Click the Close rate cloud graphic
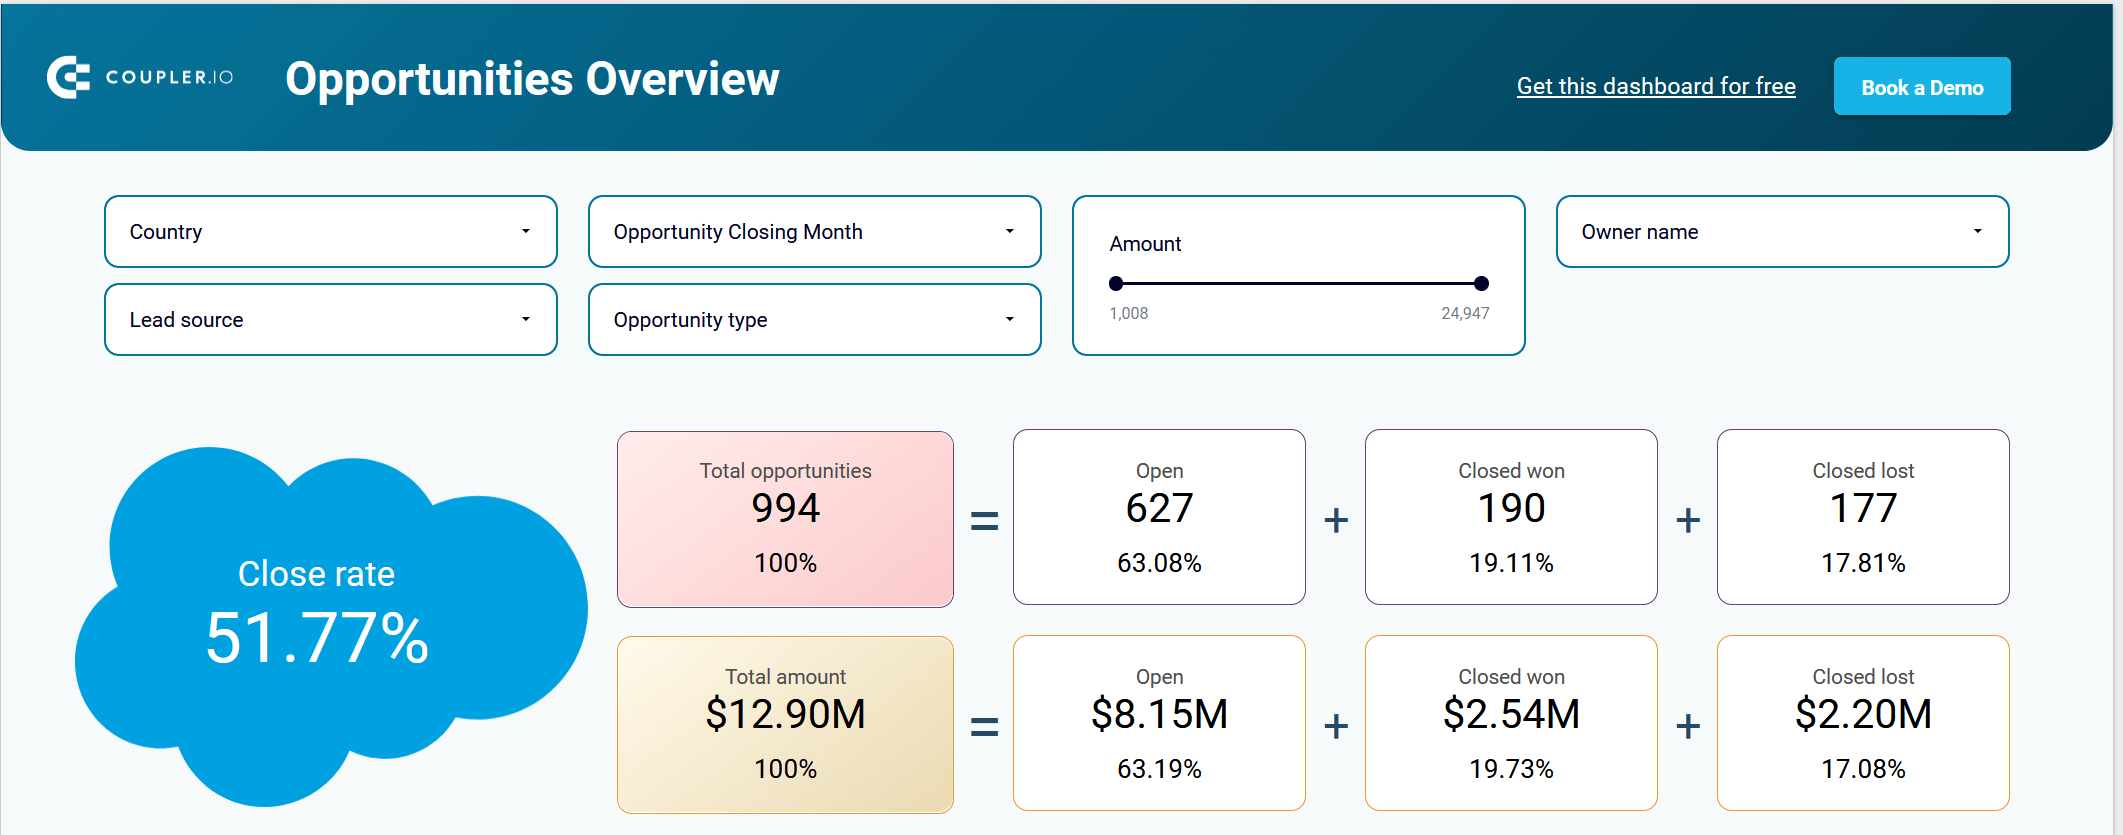Screen dimensions: 2123x835 click(331, 627)
